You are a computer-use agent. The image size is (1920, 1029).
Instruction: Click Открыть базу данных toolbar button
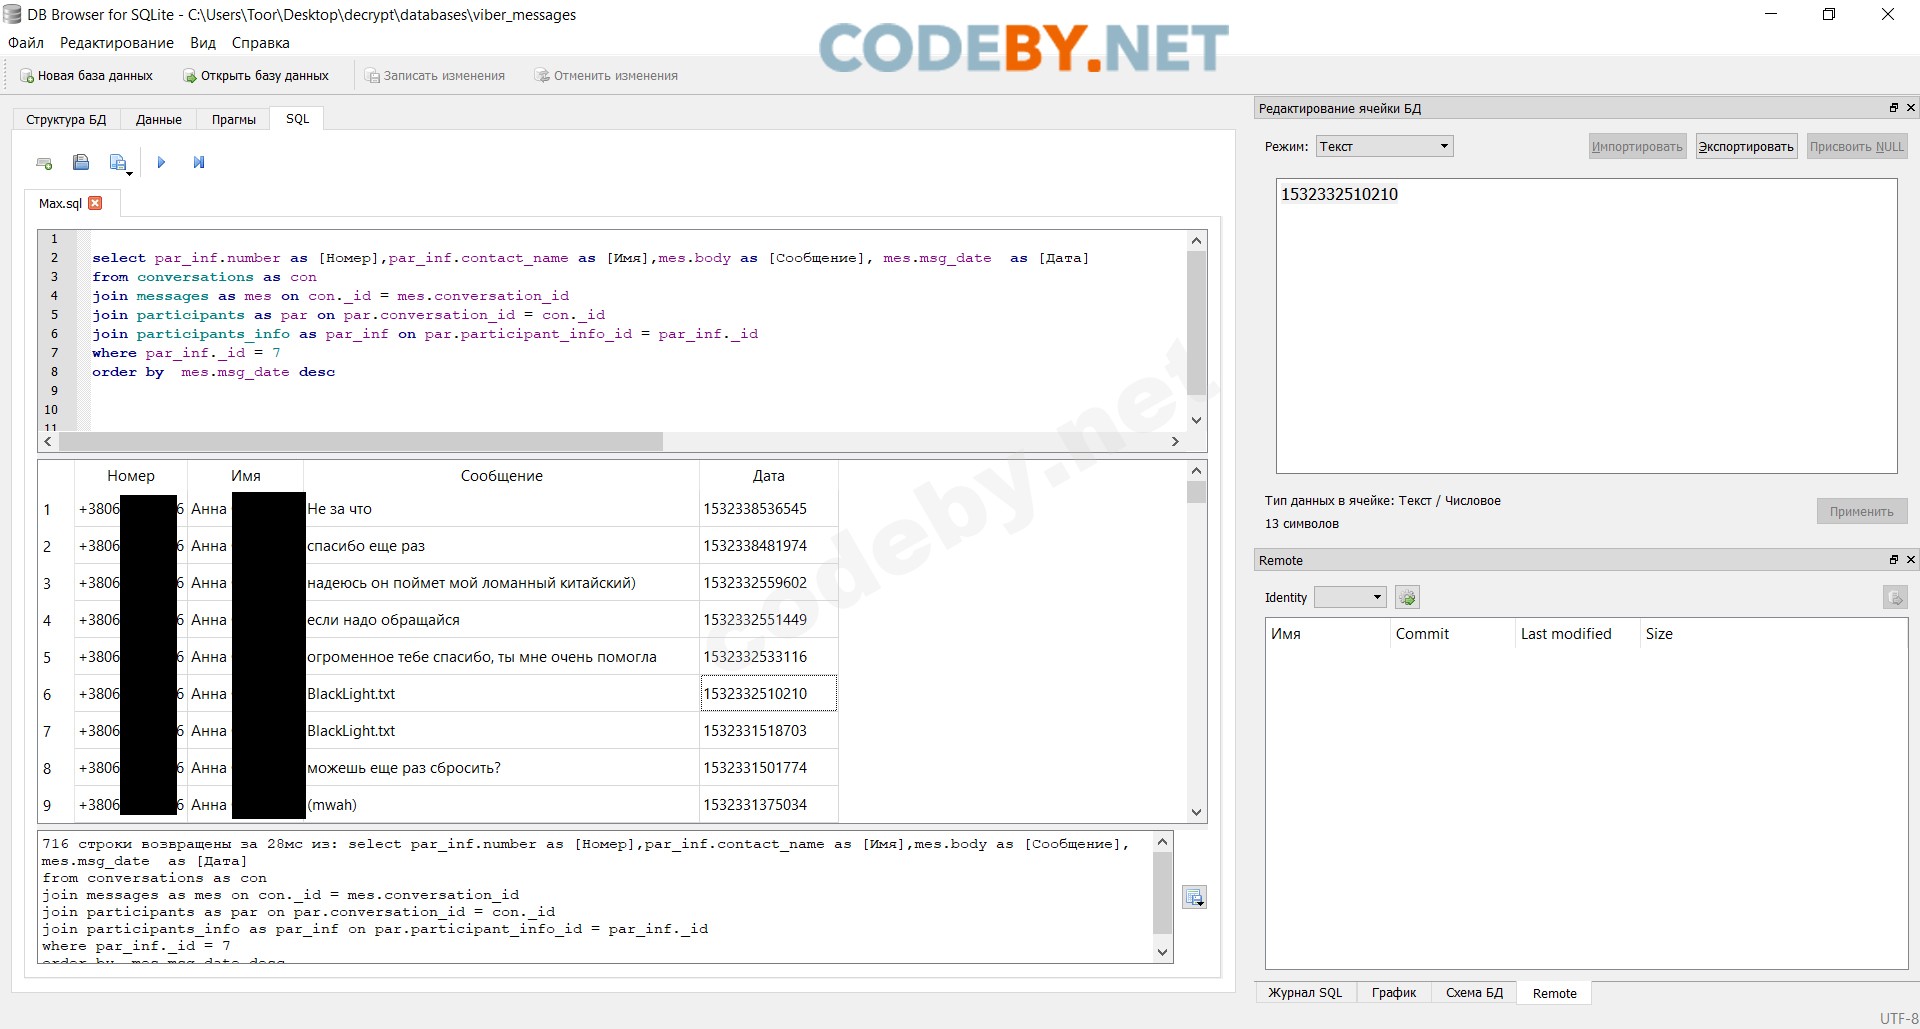click(256, 76)
